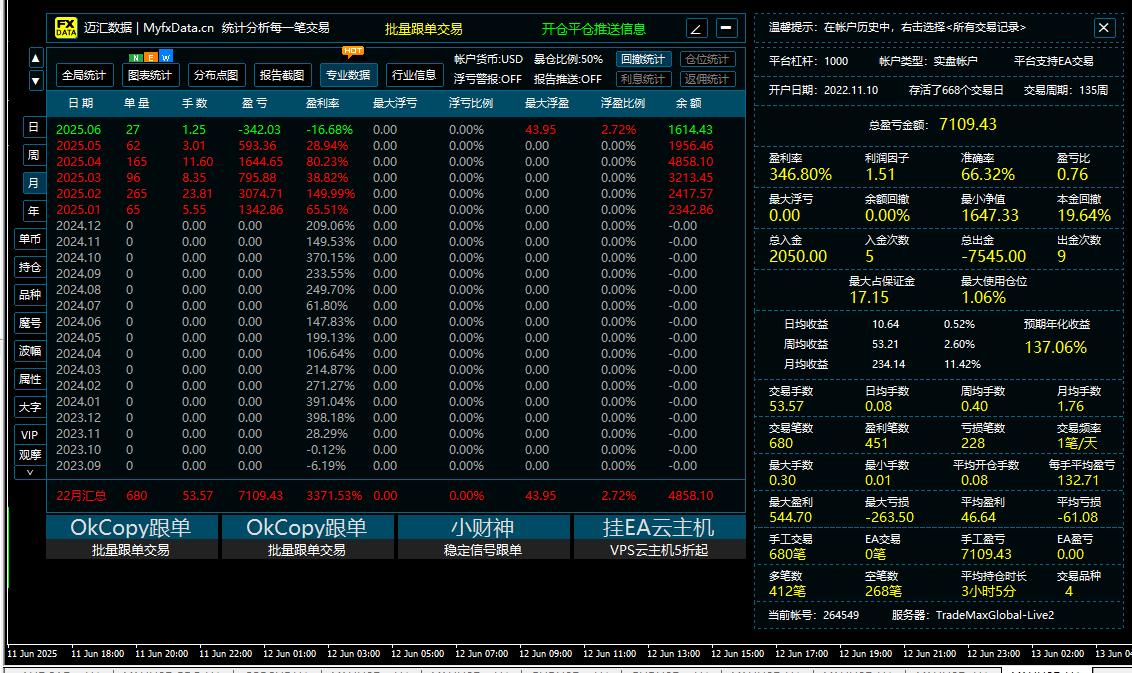This screenshot has height=673, width=1132.
Task: Click 盈利率 column header
Action: 322,103
